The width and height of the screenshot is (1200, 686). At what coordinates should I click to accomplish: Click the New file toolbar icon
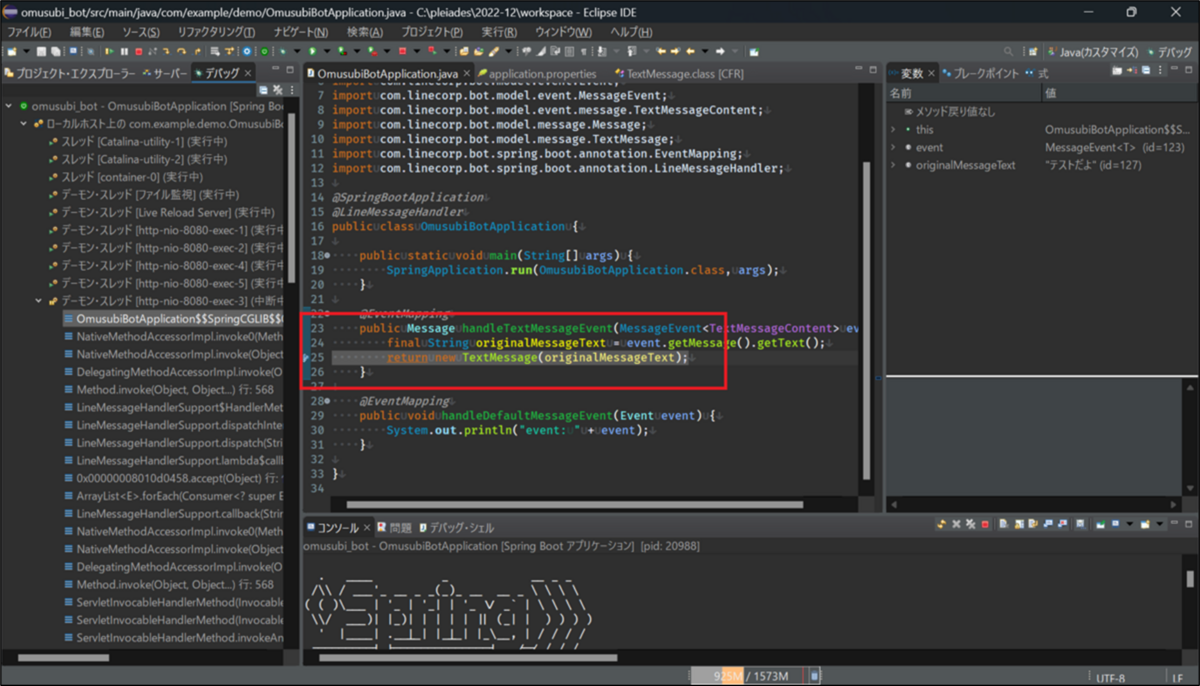pyautogui.click(x=11, y=50)
